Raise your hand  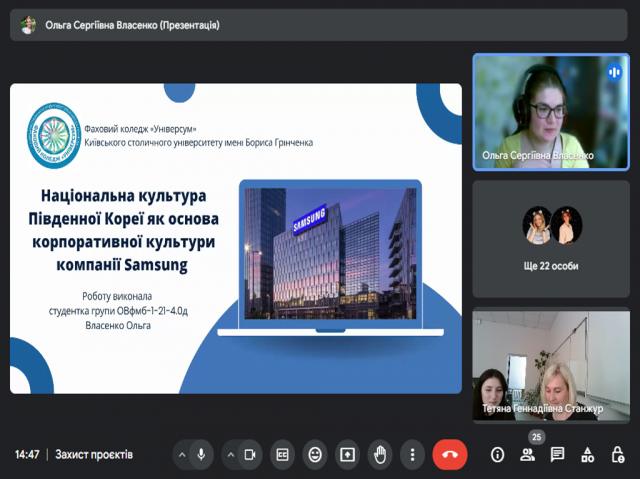tap(380, 455)
